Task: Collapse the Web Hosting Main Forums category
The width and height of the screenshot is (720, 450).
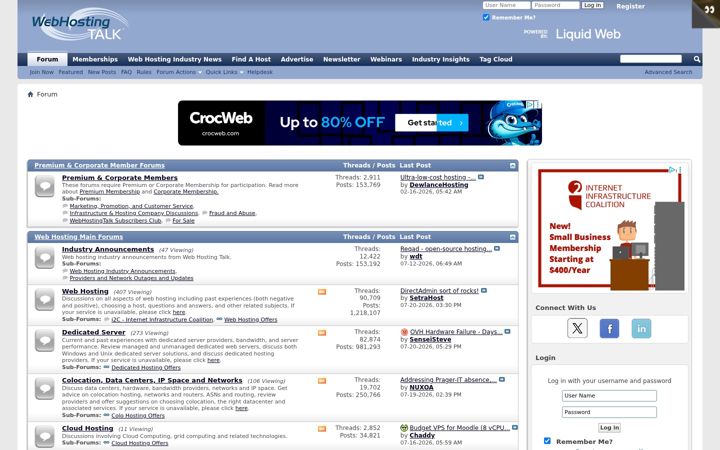Action: [x=512, y=237]
